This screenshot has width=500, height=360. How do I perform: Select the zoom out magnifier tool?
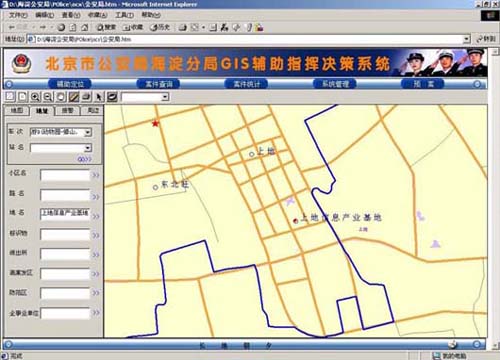[x=48, y=97]
